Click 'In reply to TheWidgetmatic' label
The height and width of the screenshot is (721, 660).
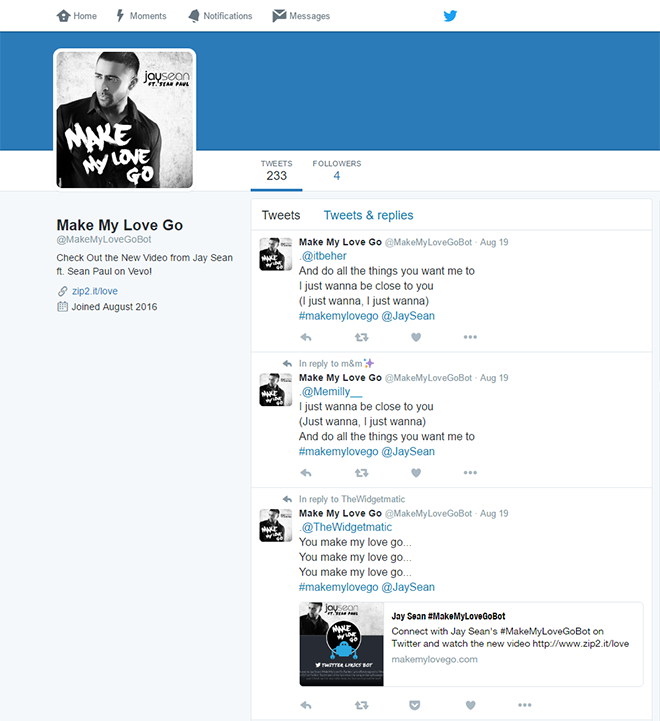pos(352,499)
